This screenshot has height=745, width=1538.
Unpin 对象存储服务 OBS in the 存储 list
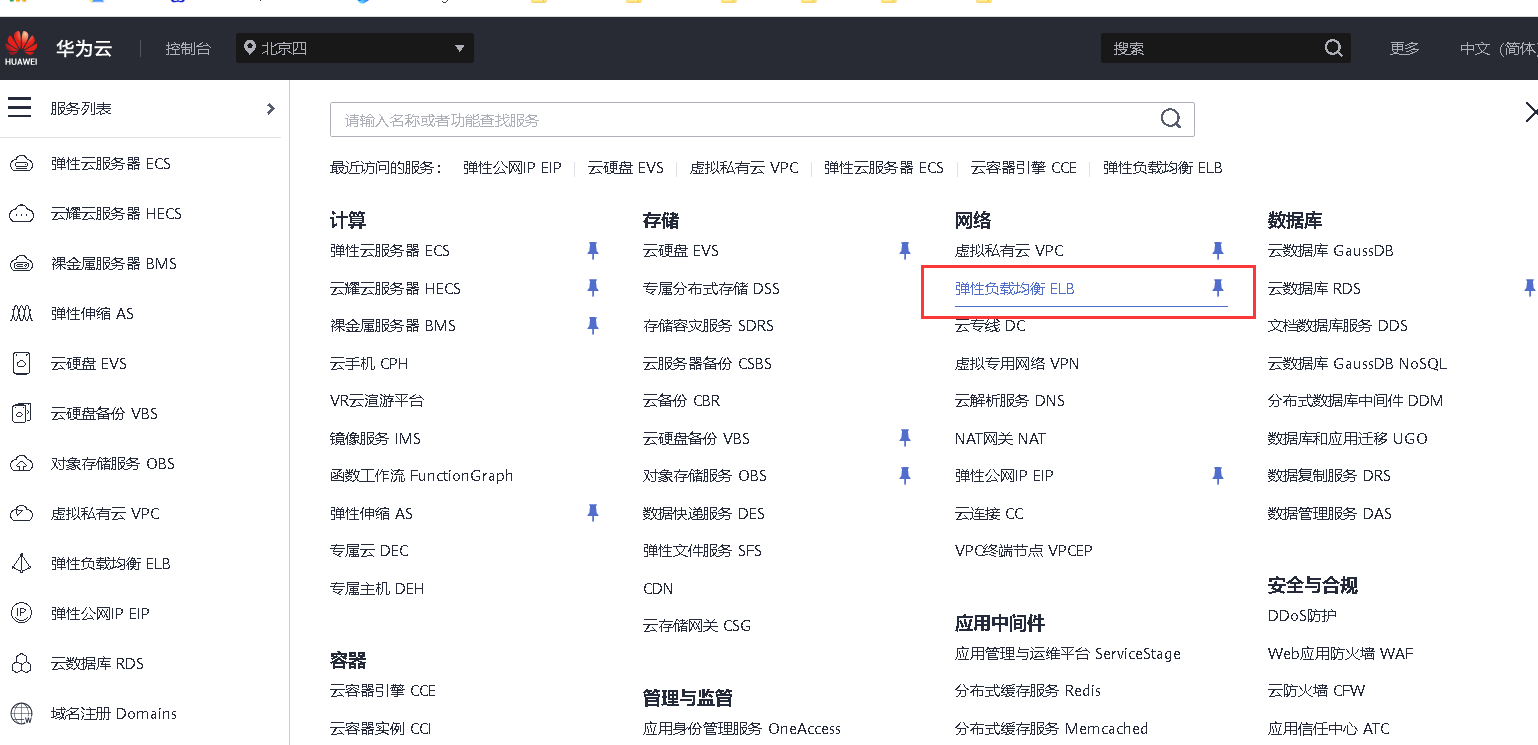[x=905, y=475]
